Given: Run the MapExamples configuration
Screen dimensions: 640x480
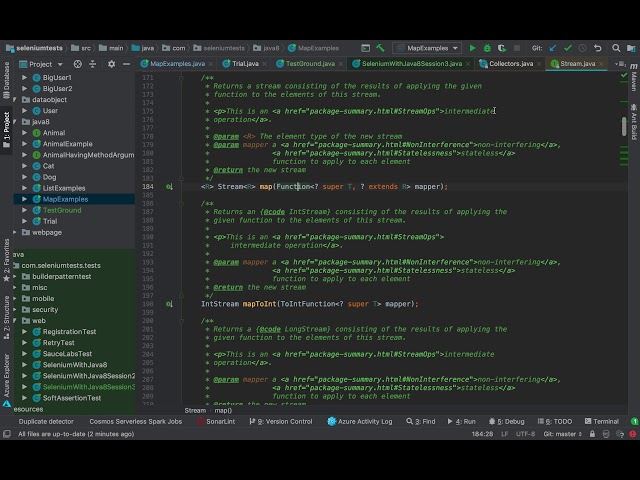Looking at the screenshot, I should [x=472, y=48].
